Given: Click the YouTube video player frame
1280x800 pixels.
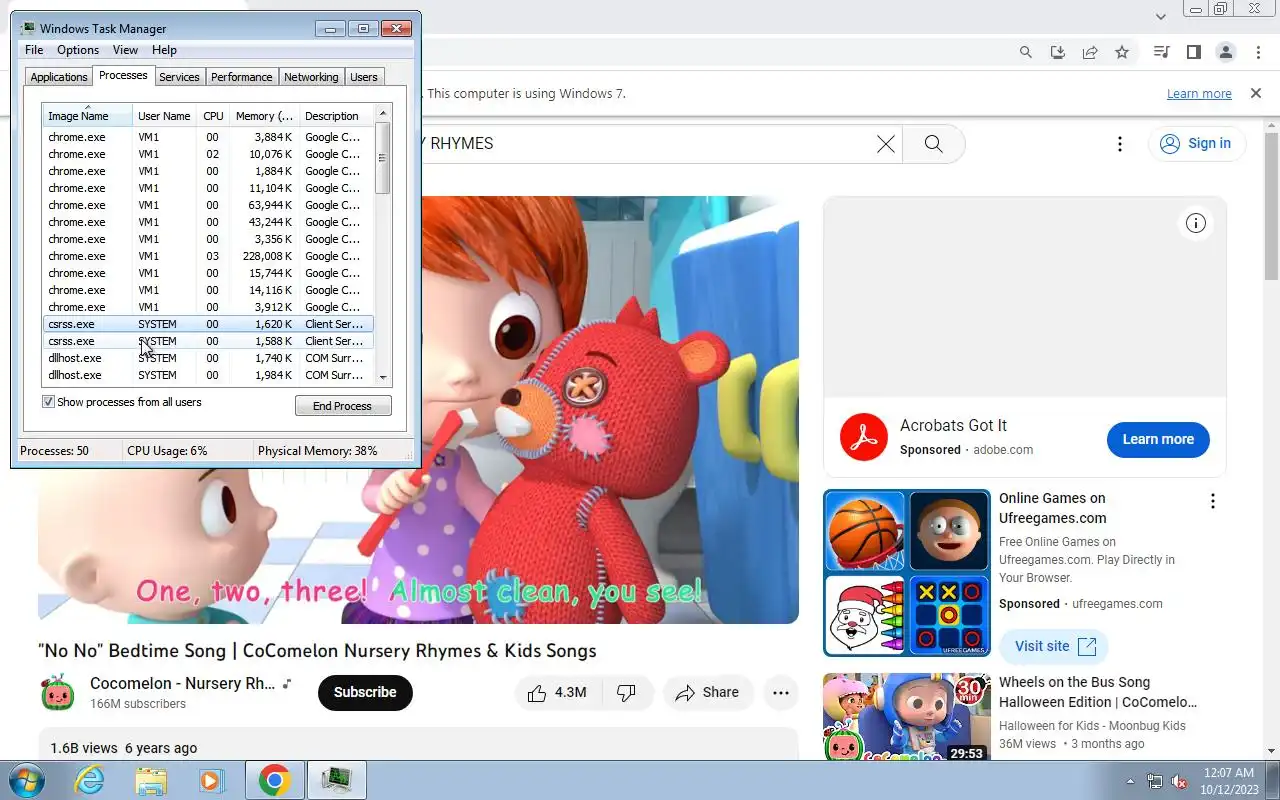Looking at the screenshot, I should [x=418, y=410].
